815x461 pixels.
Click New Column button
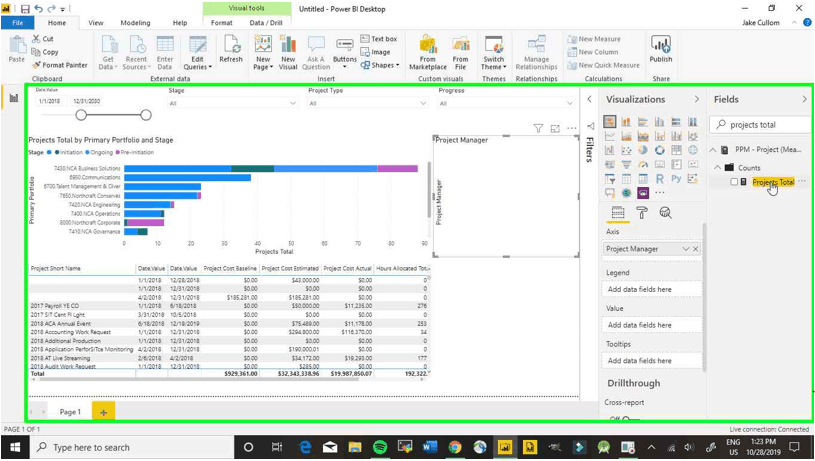click(x=593, y=52)
